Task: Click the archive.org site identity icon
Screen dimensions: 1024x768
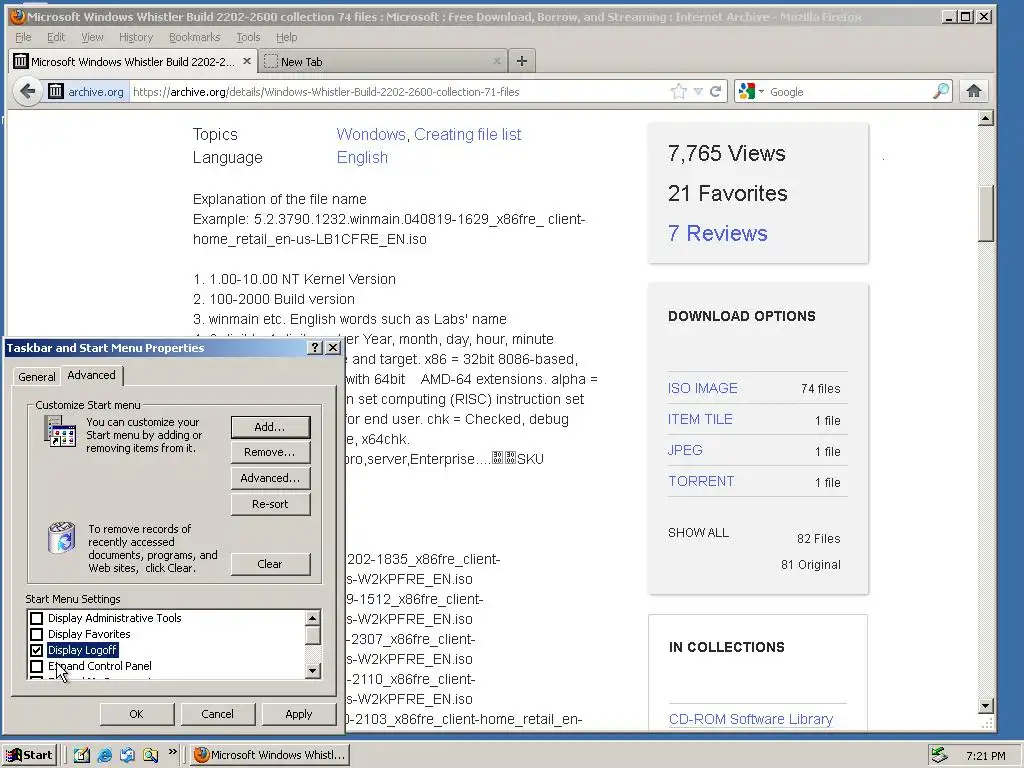Action: [56, 91]
